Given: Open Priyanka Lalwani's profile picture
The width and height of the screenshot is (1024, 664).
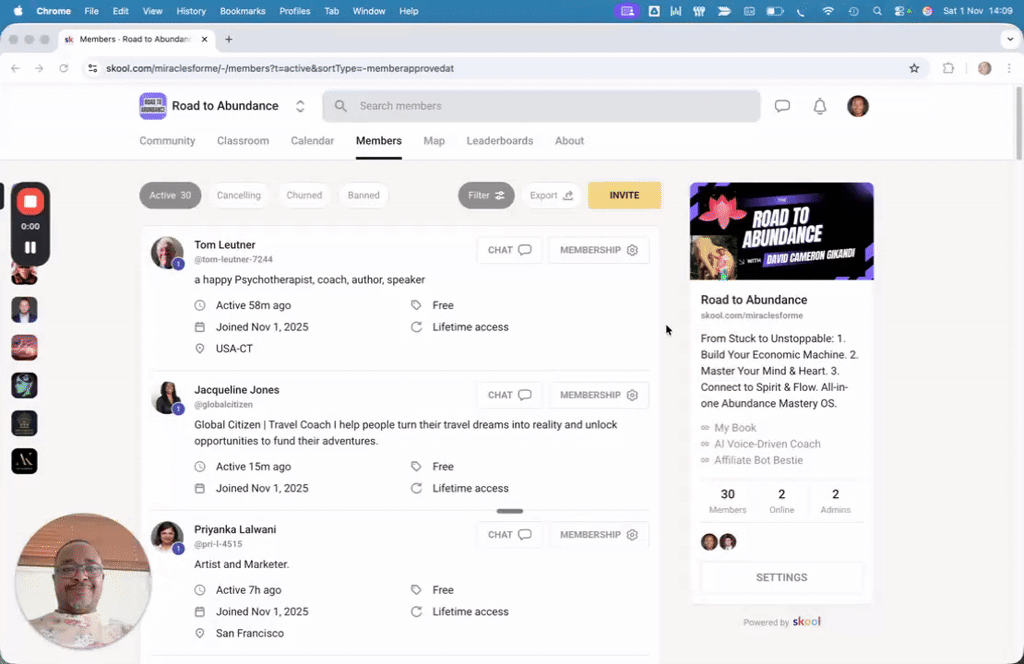Looking at the screenshot, I should coord(167,537).
